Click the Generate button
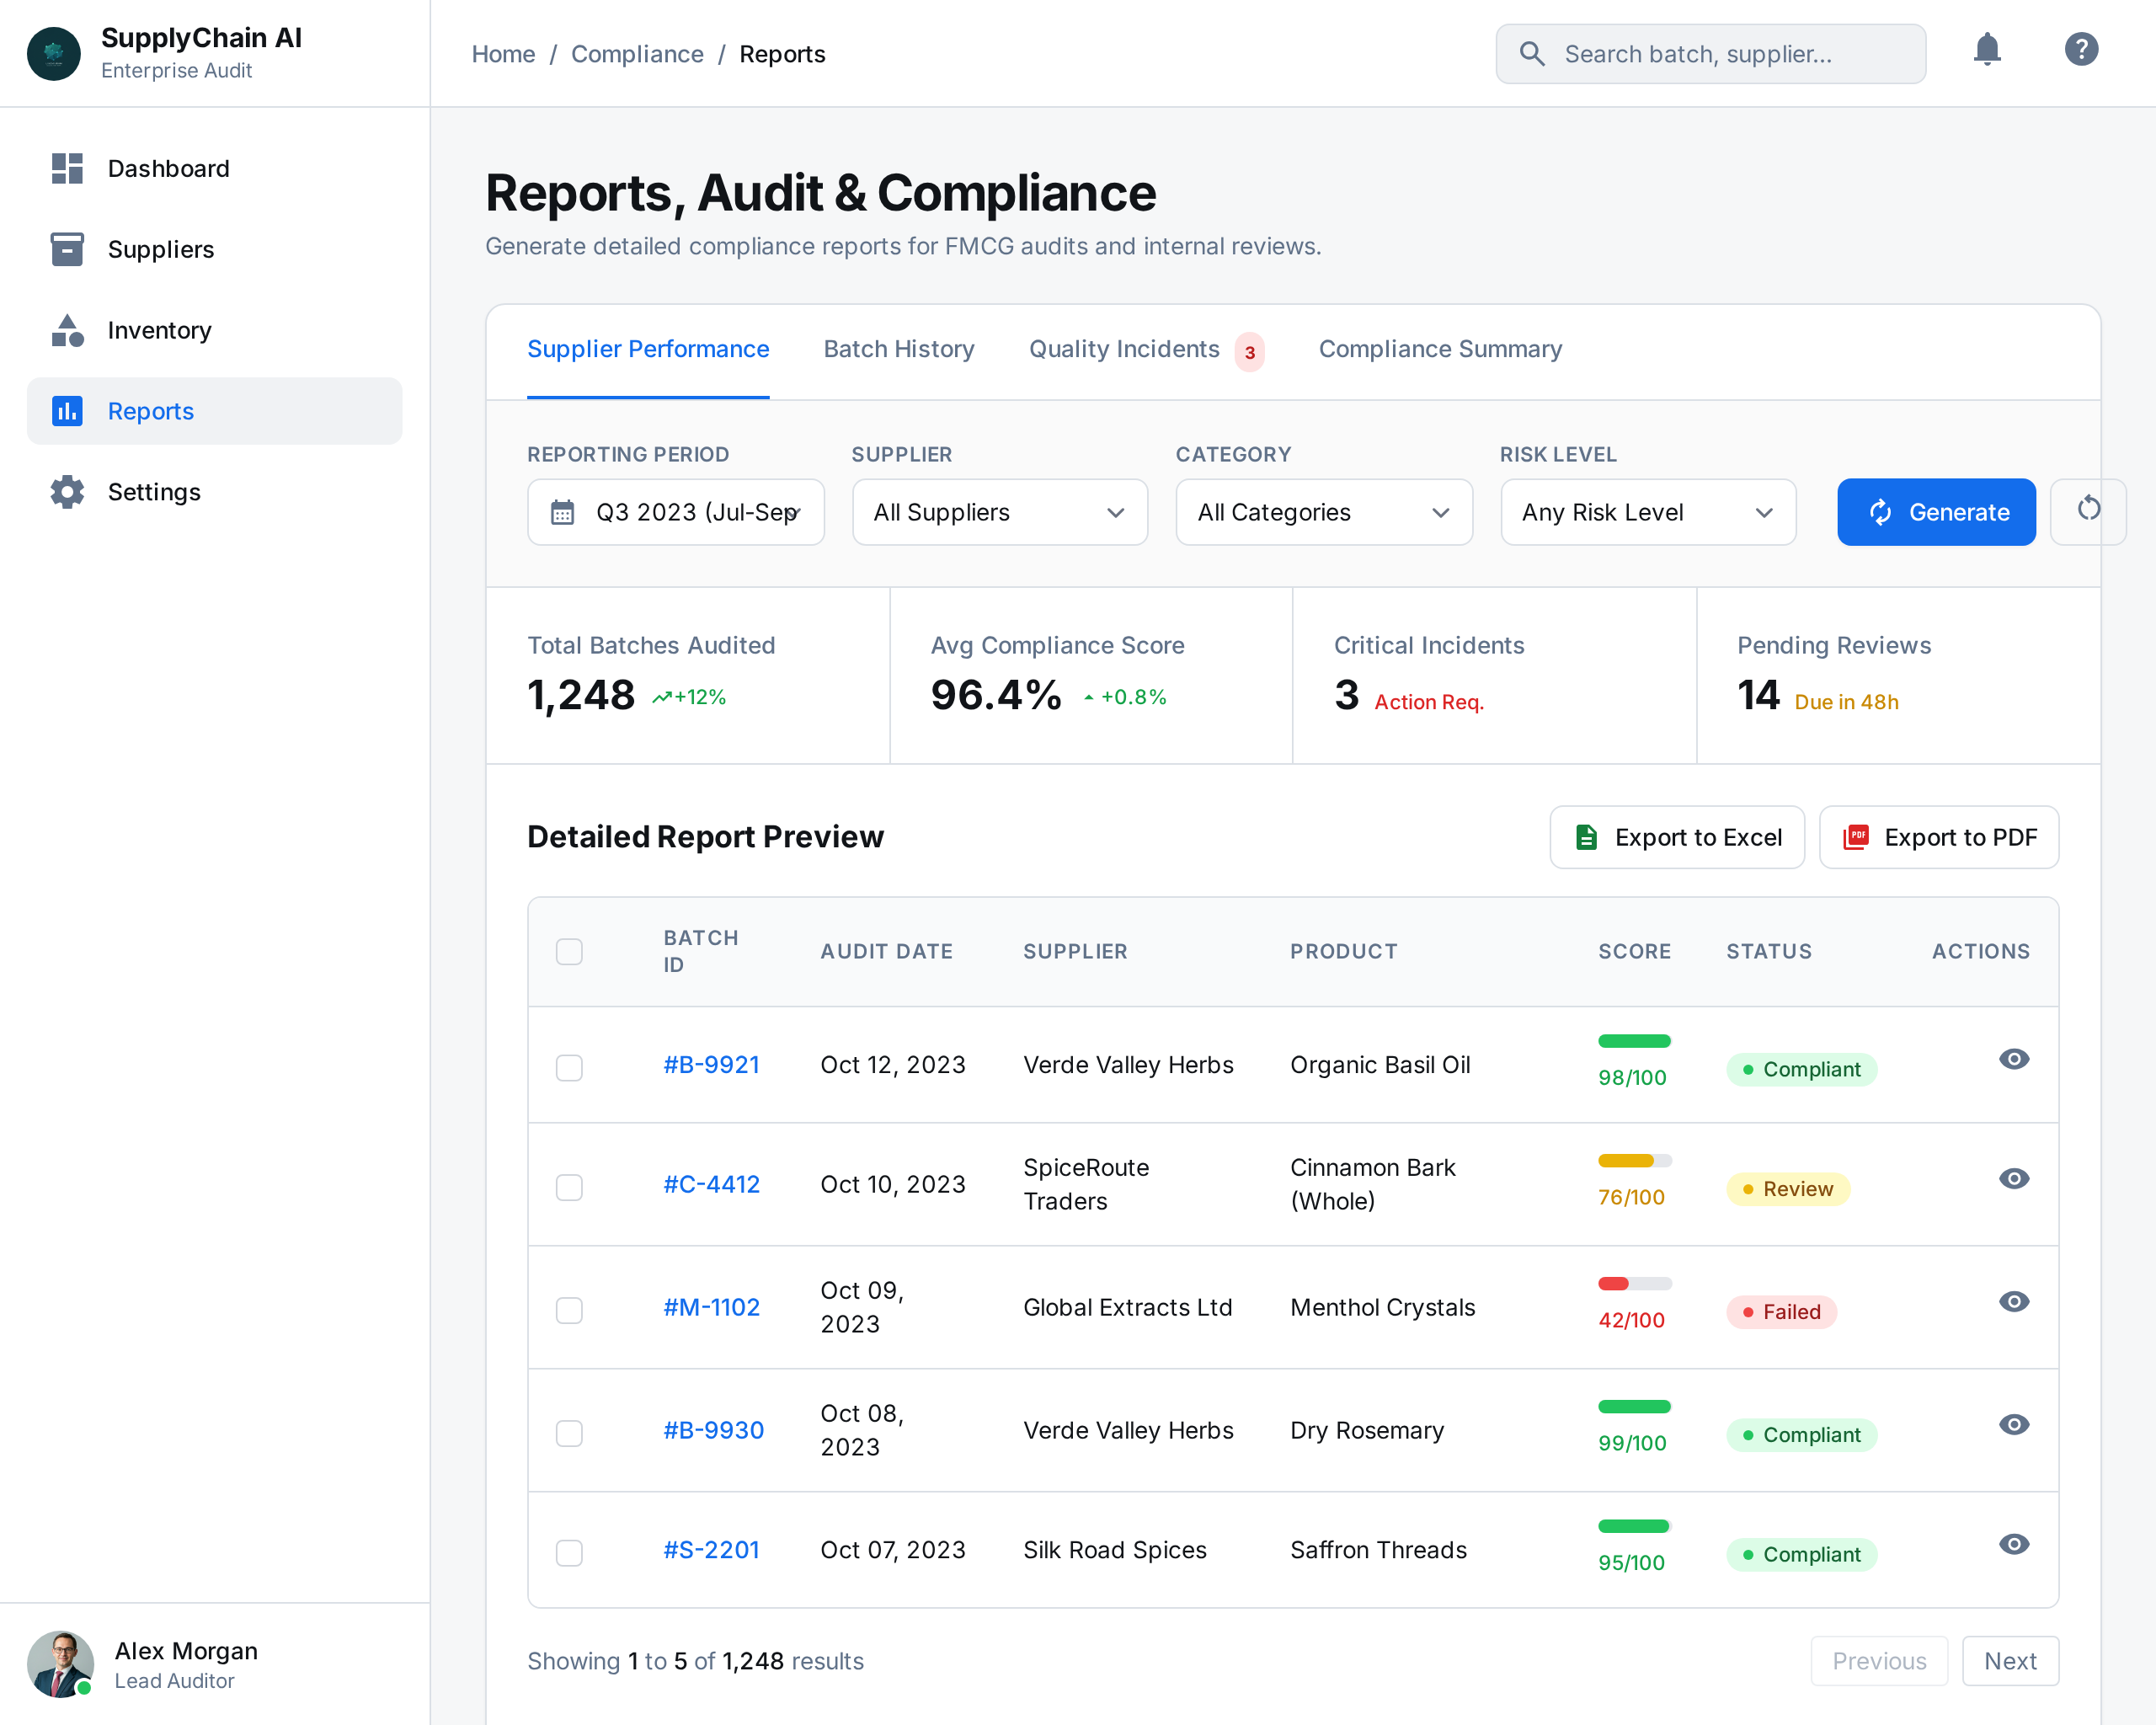This screenshot has width=2156, height=1725. point(1936,512)
